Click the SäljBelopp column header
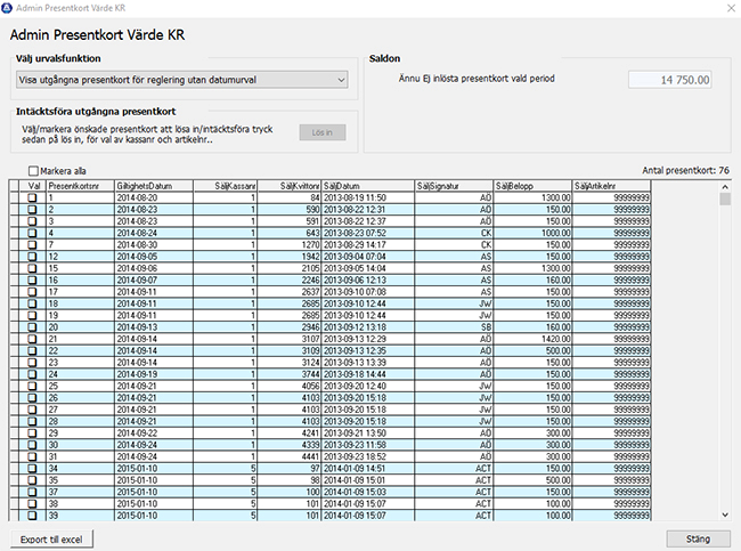The width and height of the screenshot is (741, 551). 533,186
